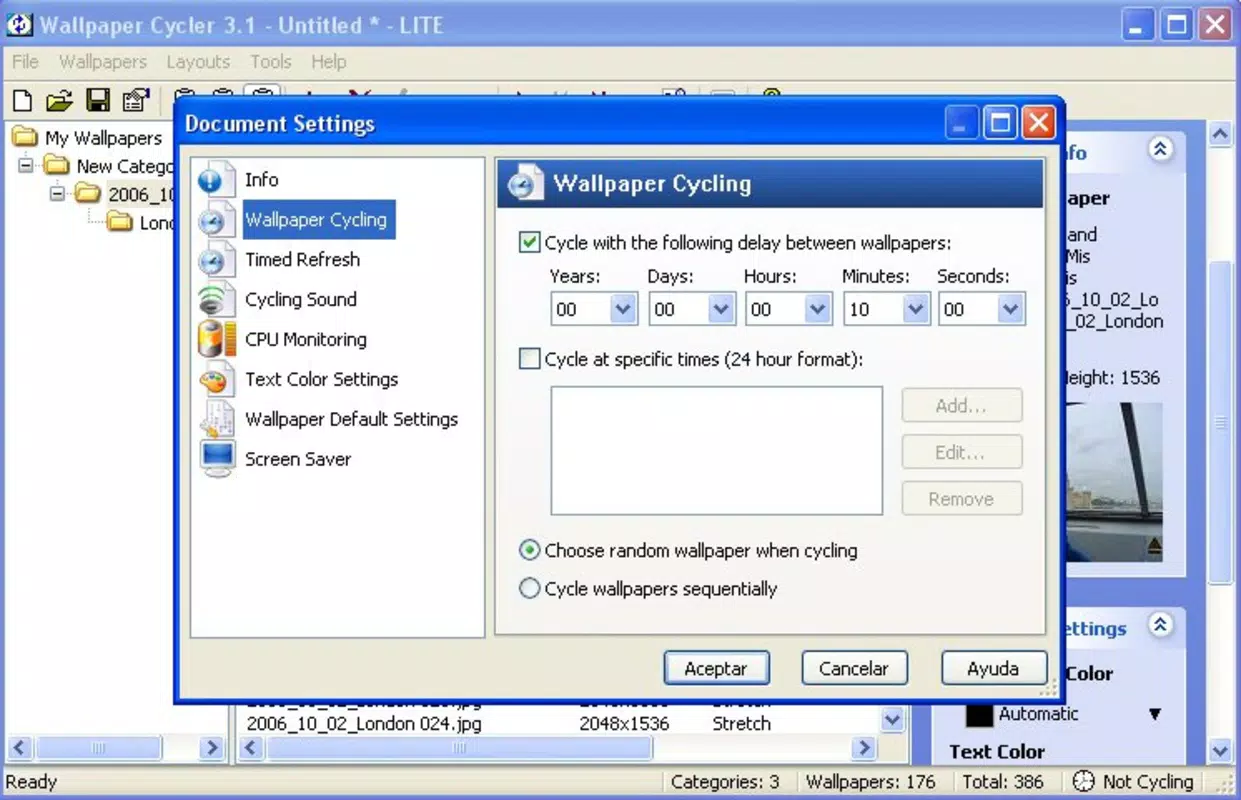
Task: Click the right panel vertical scrollbar down arrow
Action: pyautogui.click(x=1220, y=750)
